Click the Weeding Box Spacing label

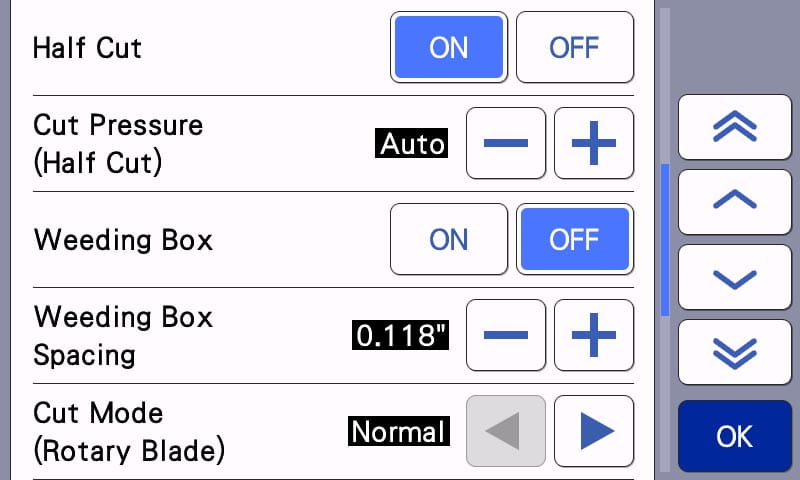123,335
